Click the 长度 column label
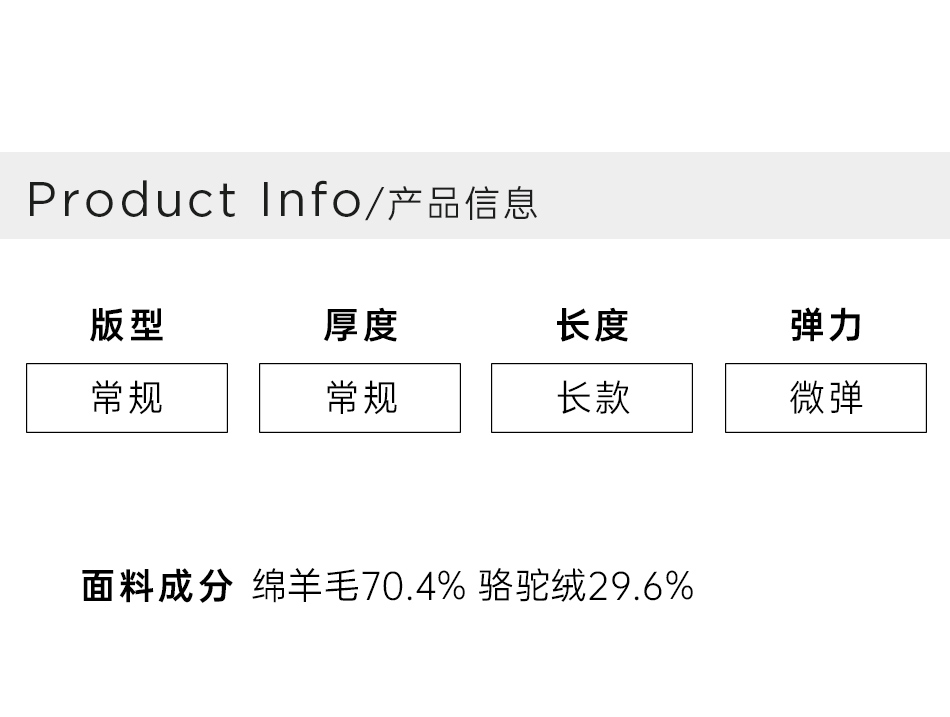 coord(592,325)
